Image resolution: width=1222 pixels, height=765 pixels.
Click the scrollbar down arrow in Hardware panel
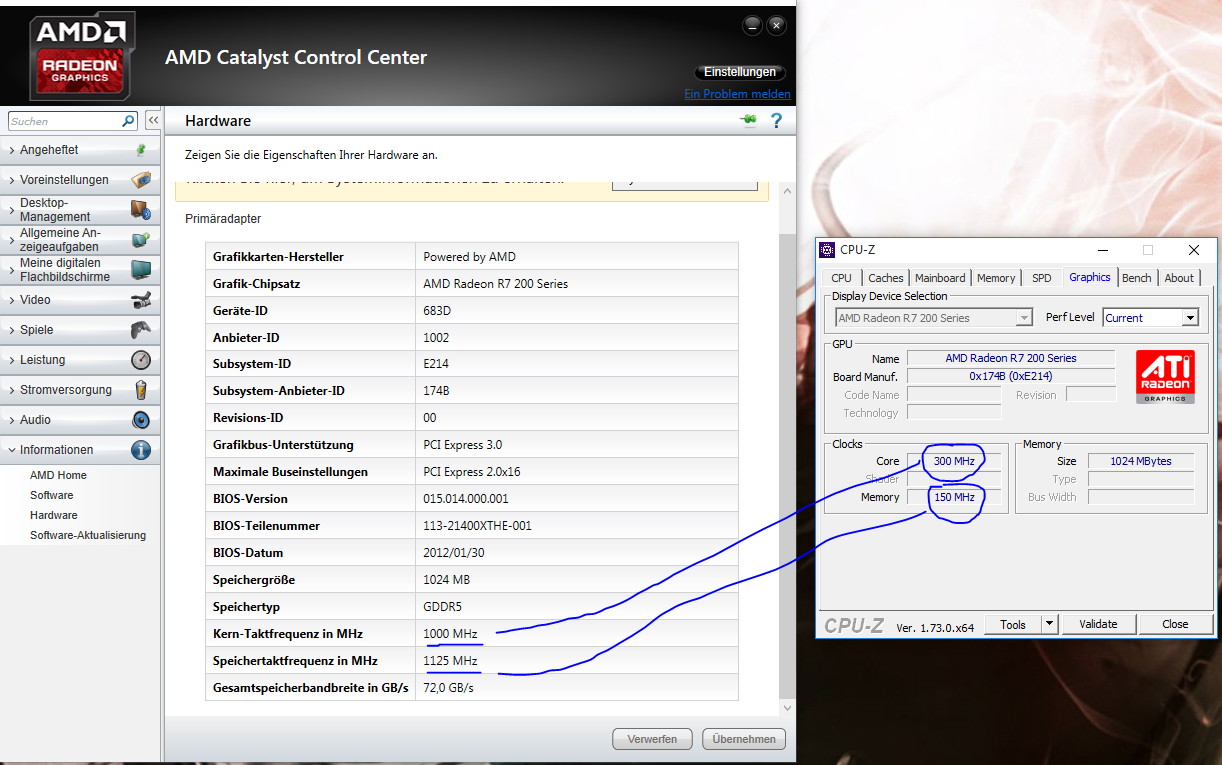tap(787, 707)
